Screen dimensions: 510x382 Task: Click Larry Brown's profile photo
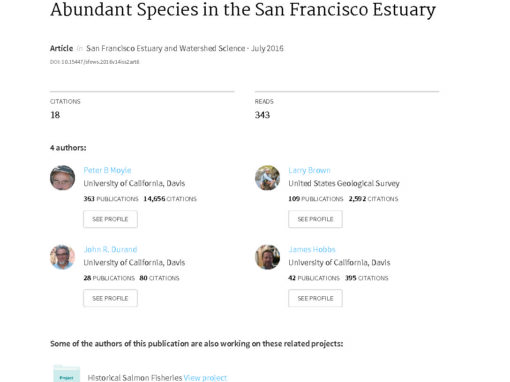click(x=267, y=178)
